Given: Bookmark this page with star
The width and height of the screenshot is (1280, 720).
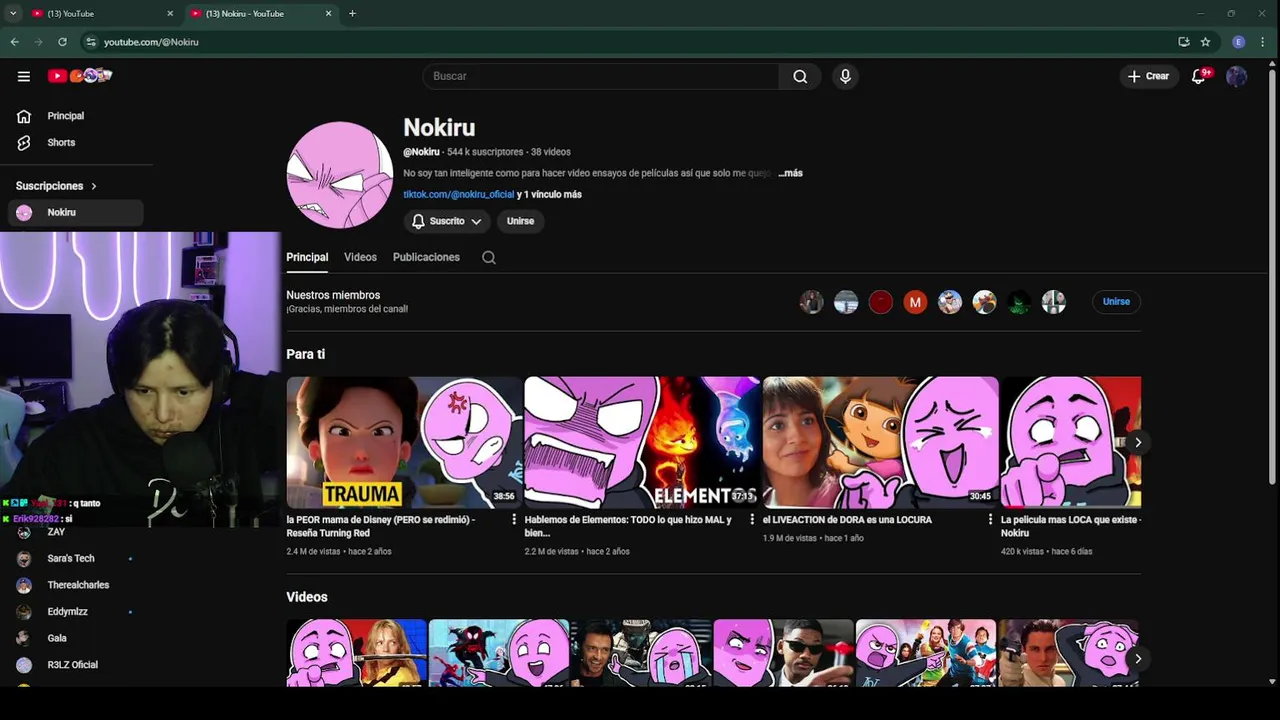Looking at the screenshot, I should pos(1206,42).
